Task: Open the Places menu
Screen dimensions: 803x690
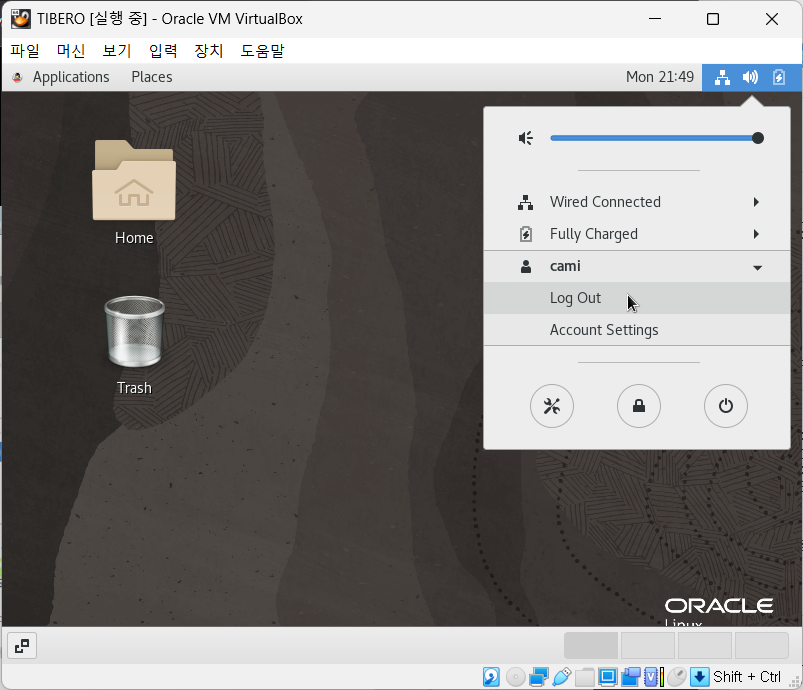Action: tap(152, 77)
